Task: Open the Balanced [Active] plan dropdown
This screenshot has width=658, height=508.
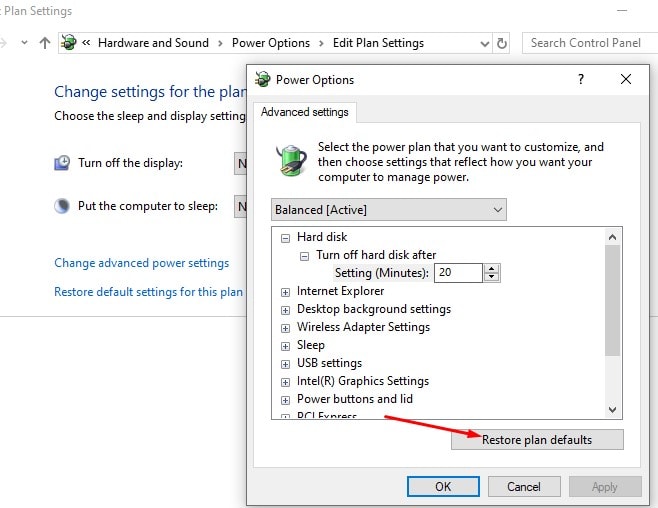Action: [389, 210]
